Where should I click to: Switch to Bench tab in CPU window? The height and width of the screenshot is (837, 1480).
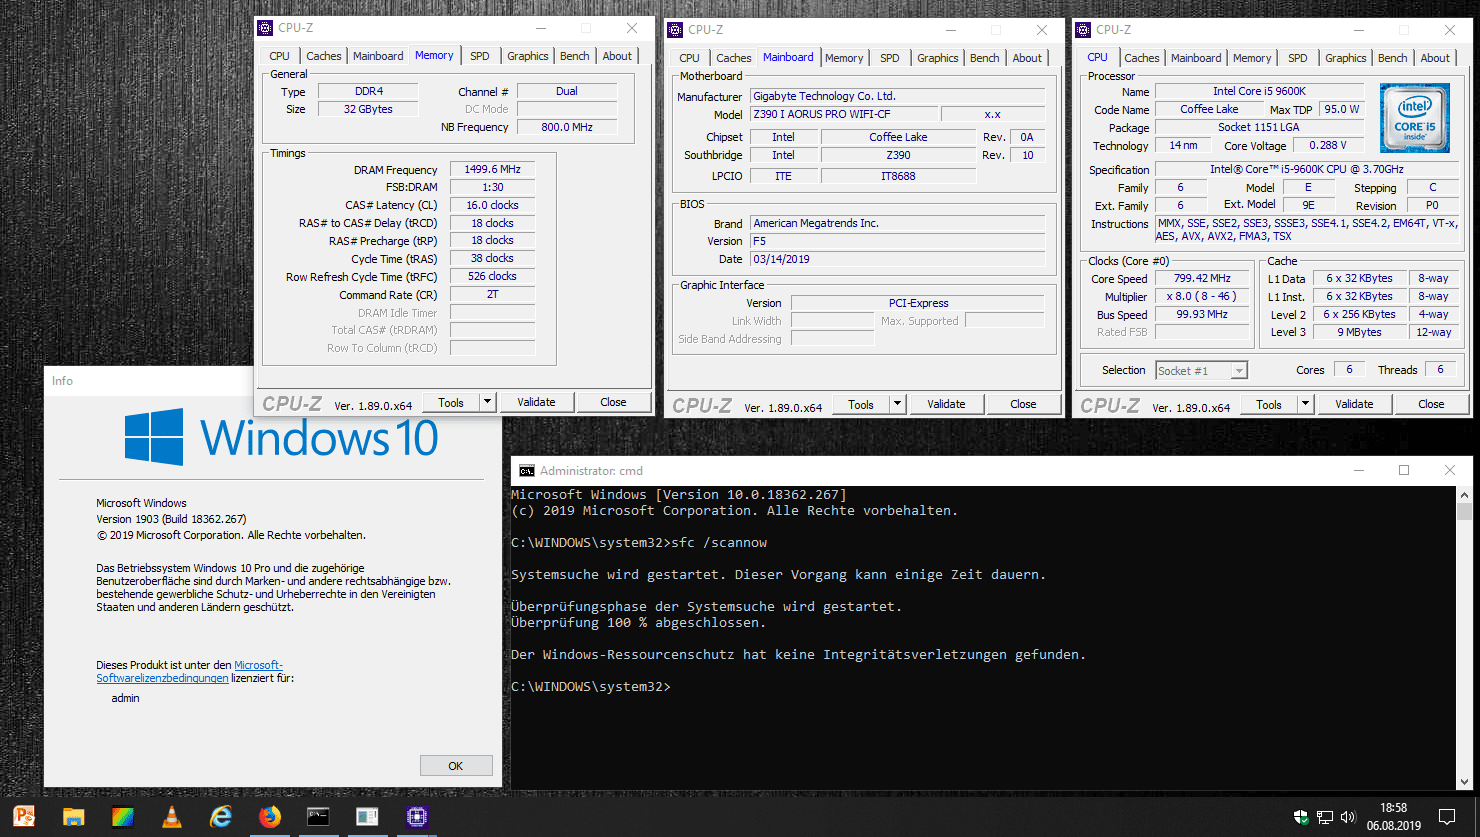pos(1393,58)
